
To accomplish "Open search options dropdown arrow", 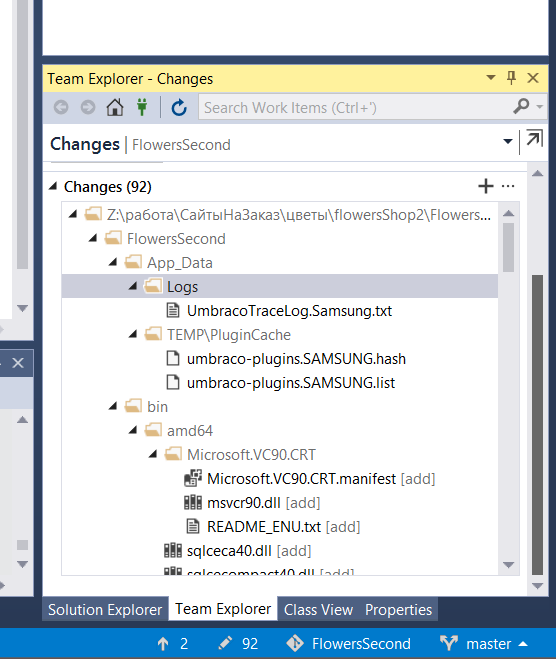I will pos(540,107).
